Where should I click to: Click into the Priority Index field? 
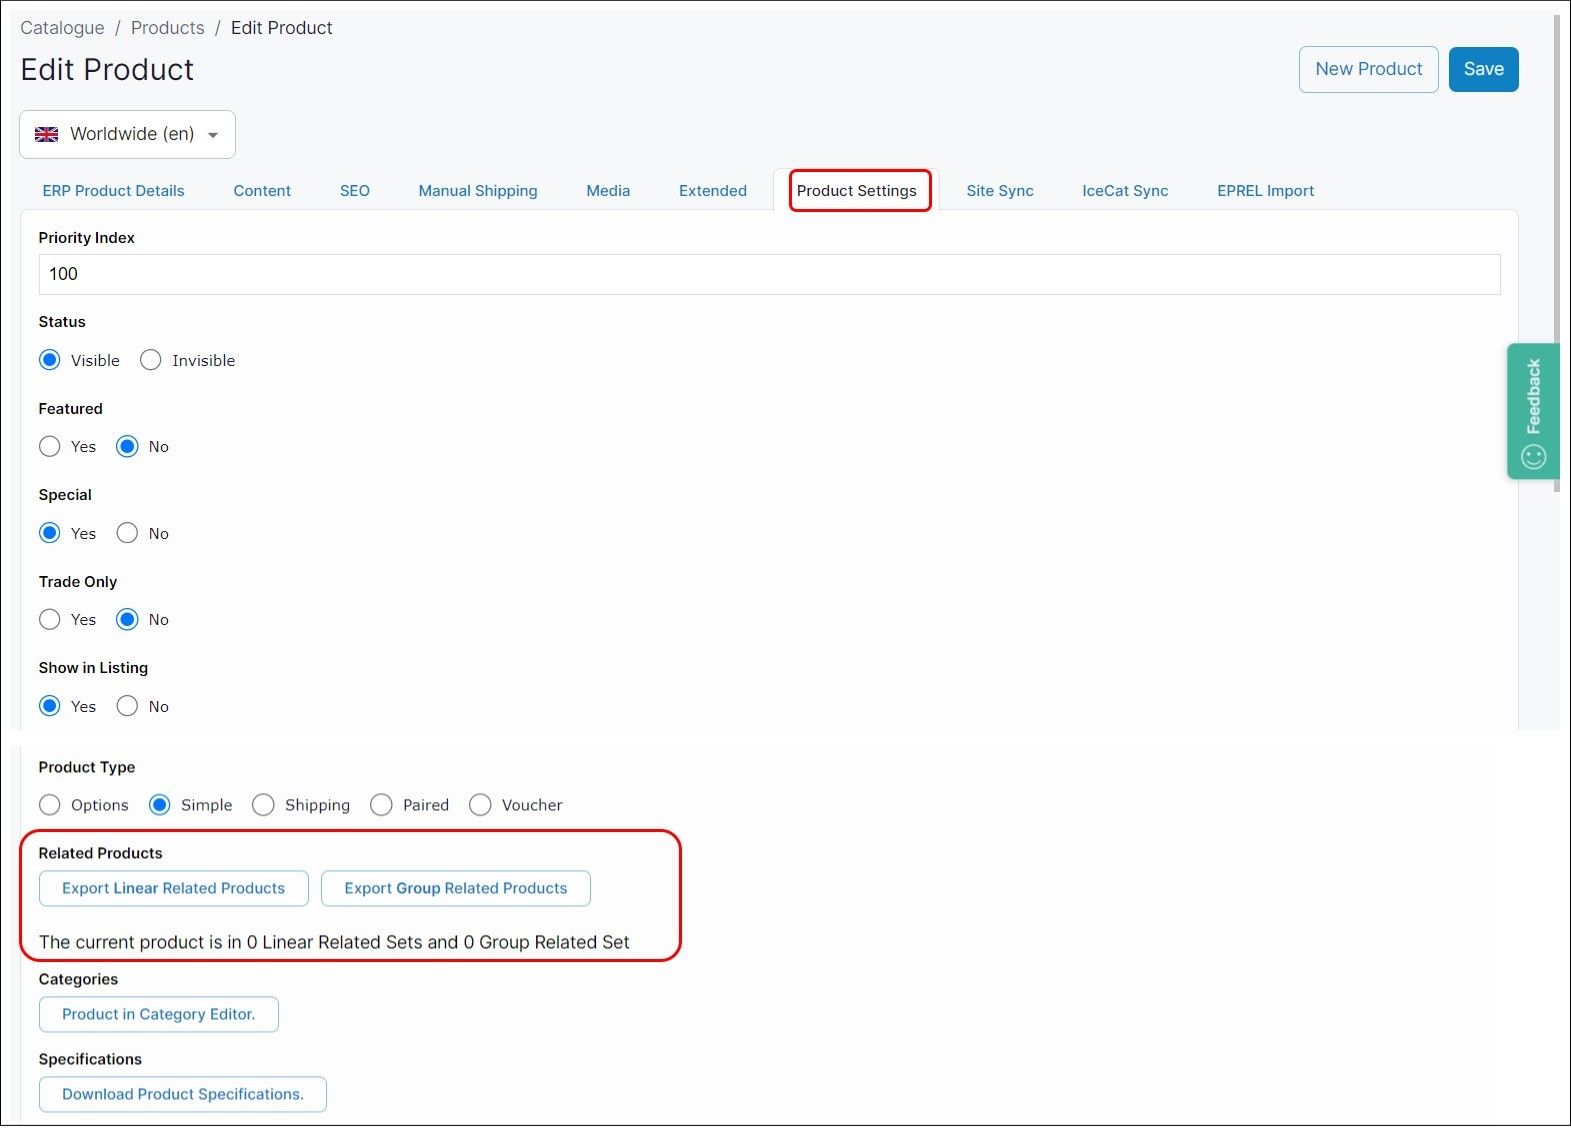tap(768, 274)
